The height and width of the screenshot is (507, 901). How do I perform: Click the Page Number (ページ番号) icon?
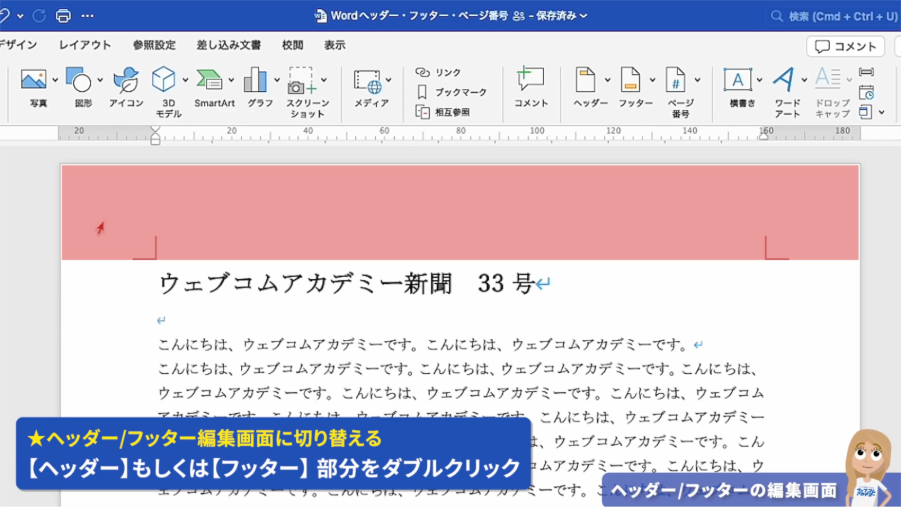pyautogui.click(x=677, y=81)
